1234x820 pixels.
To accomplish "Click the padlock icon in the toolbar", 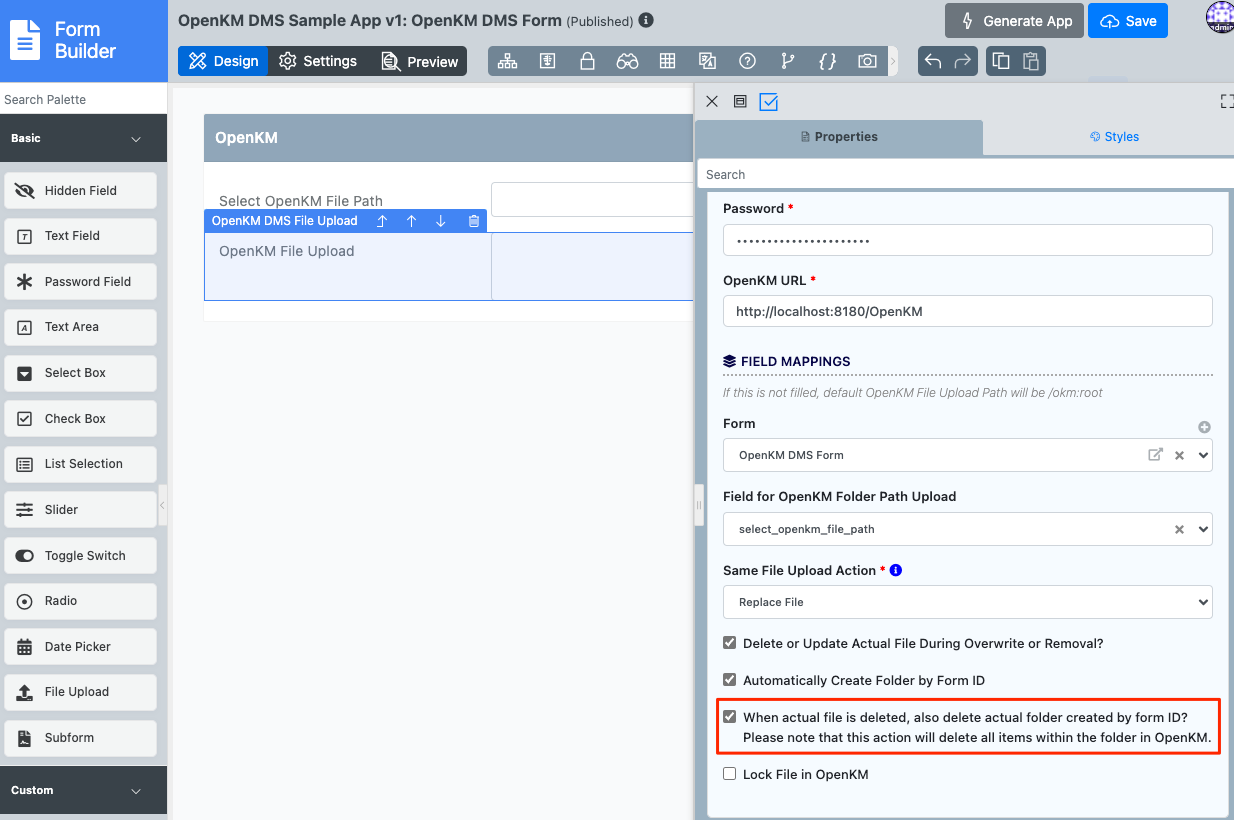I will (588, 61).
